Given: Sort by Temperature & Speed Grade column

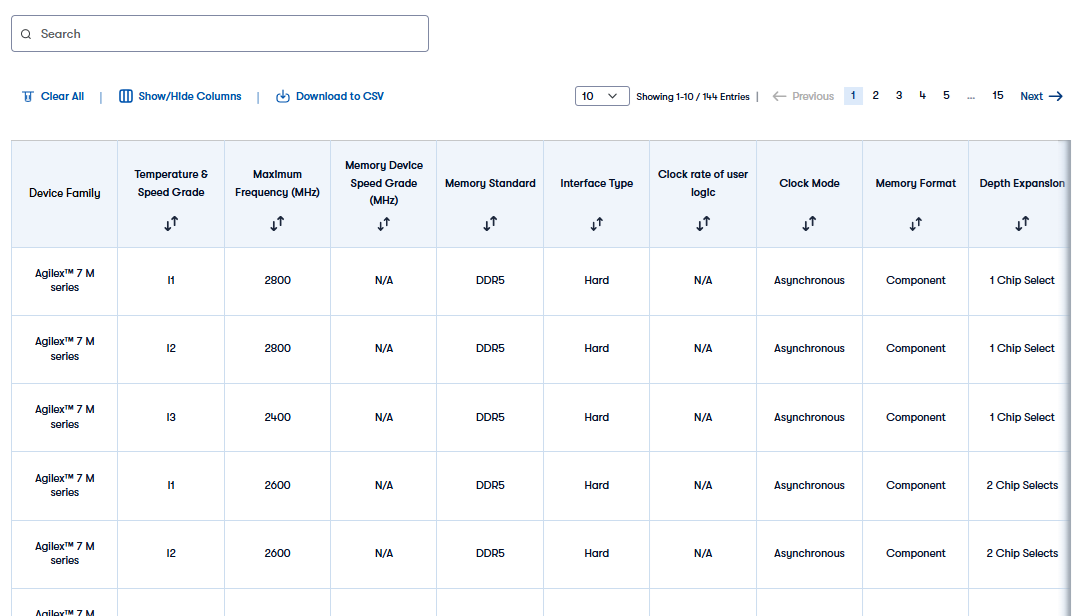Looking at the screenshot, I should [x=171, y=223].
